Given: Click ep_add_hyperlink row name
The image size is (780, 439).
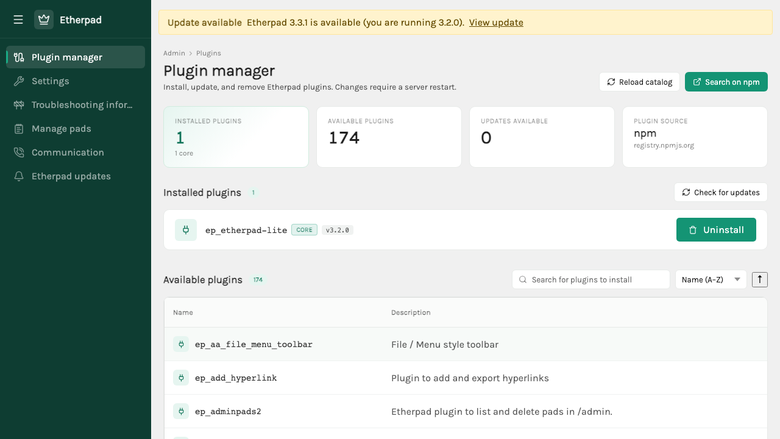Looking at the screenshot, I should click(x=236, y=378).
